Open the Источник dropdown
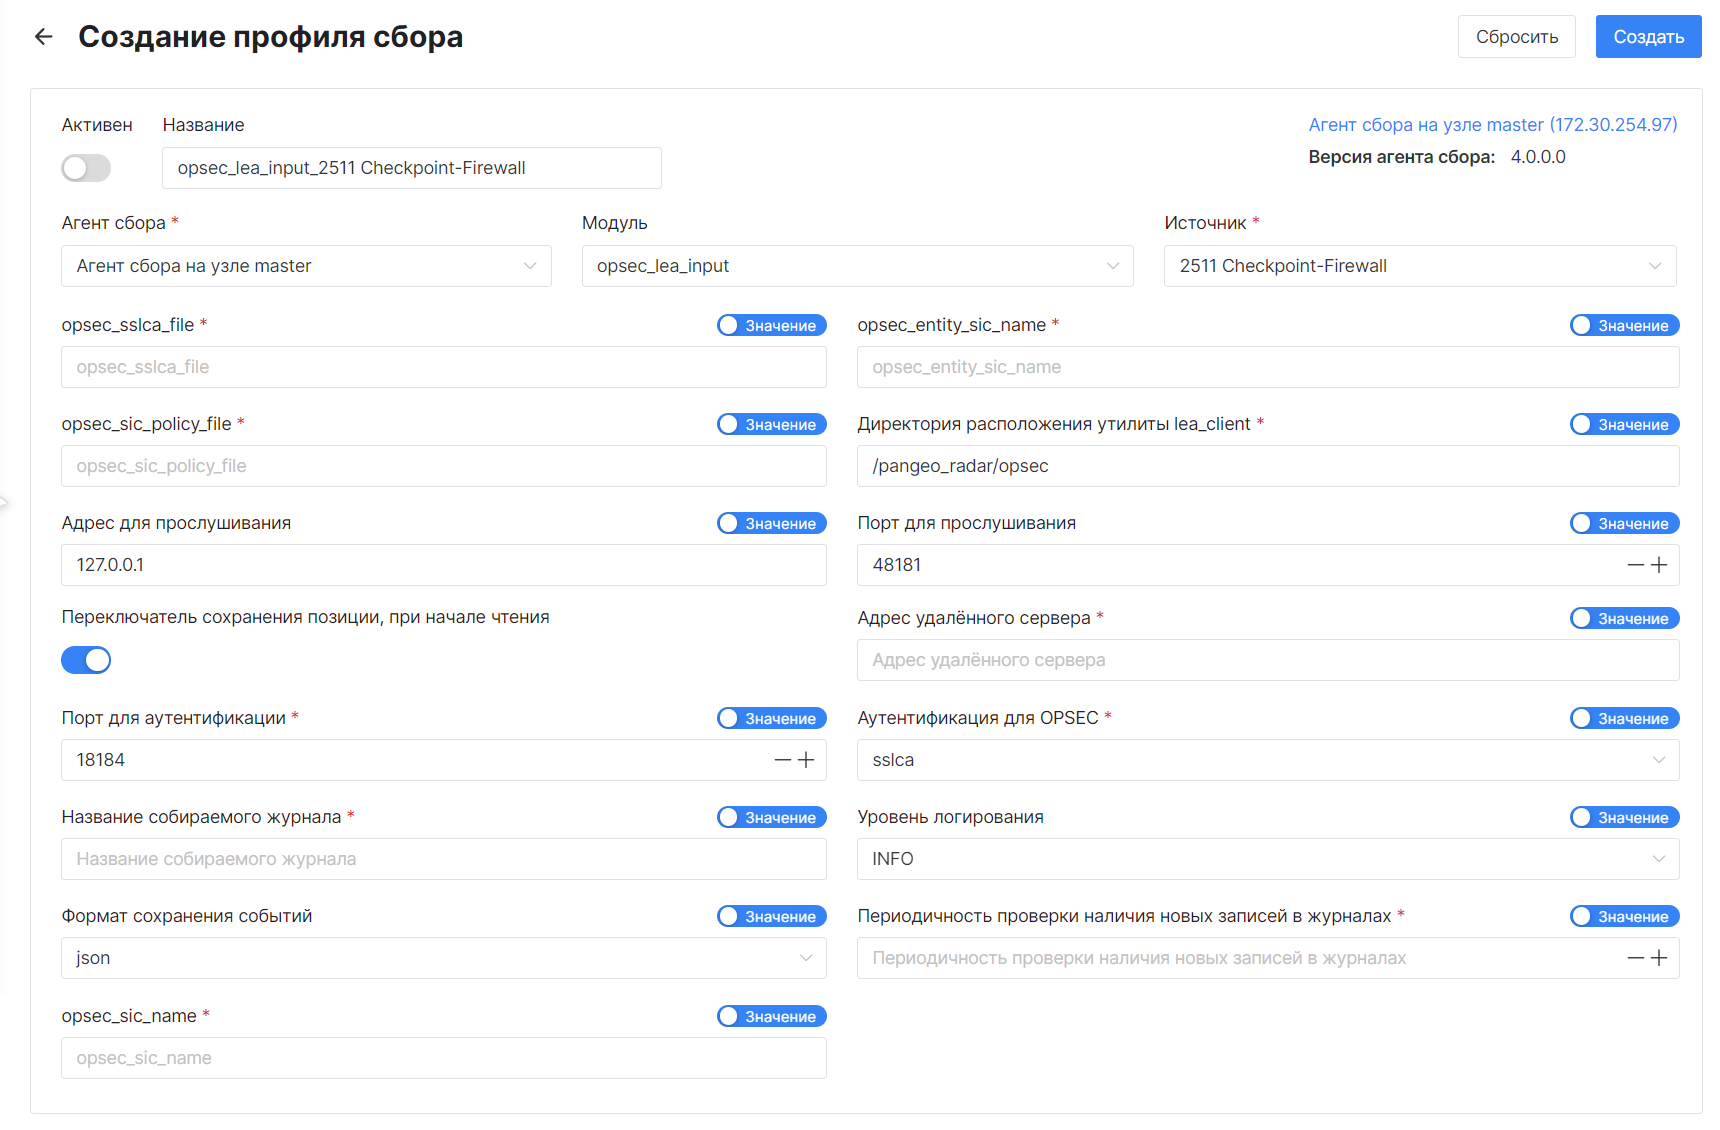 click(1420, 266)
